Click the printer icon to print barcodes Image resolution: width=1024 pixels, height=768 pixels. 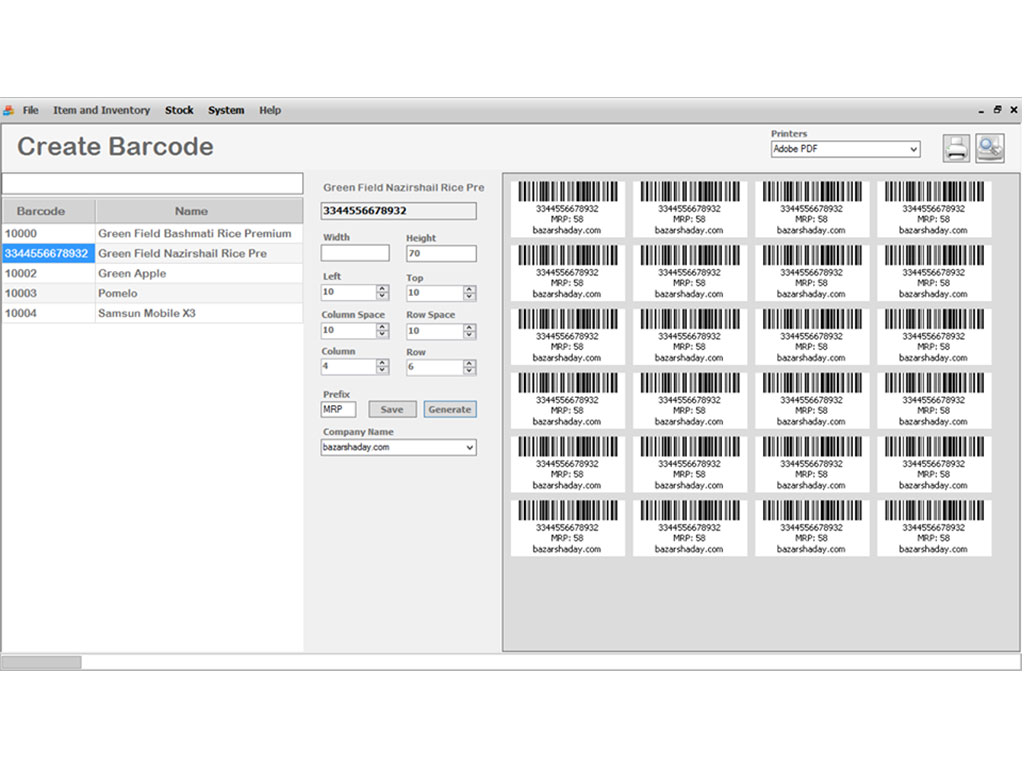coord(956,149)
